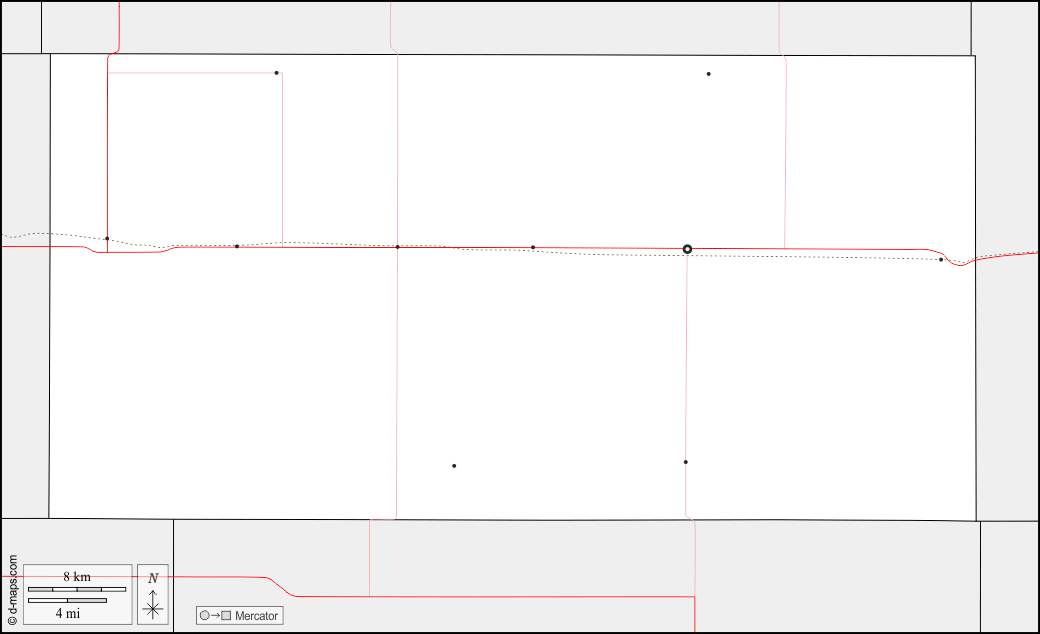
Task: Click the town dot on the western bright red vertical road
Action: click(107, 239)
